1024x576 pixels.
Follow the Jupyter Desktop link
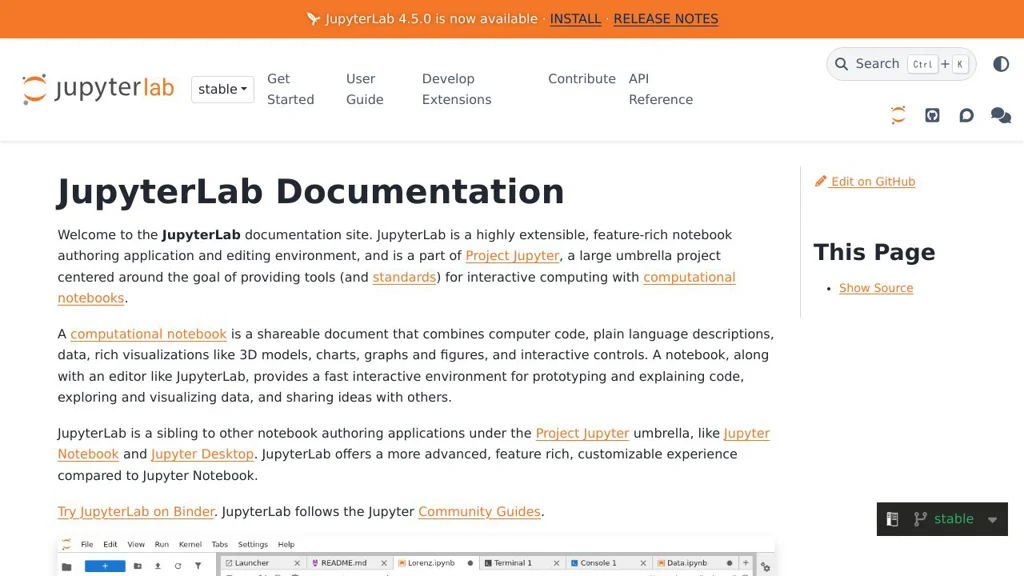pyautogui.click(x=202, y=454)
